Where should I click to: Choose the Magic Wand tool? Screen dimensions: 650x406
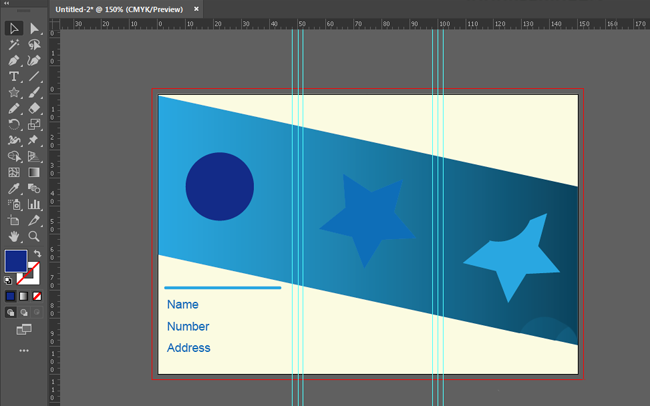[x=14, y=45]
